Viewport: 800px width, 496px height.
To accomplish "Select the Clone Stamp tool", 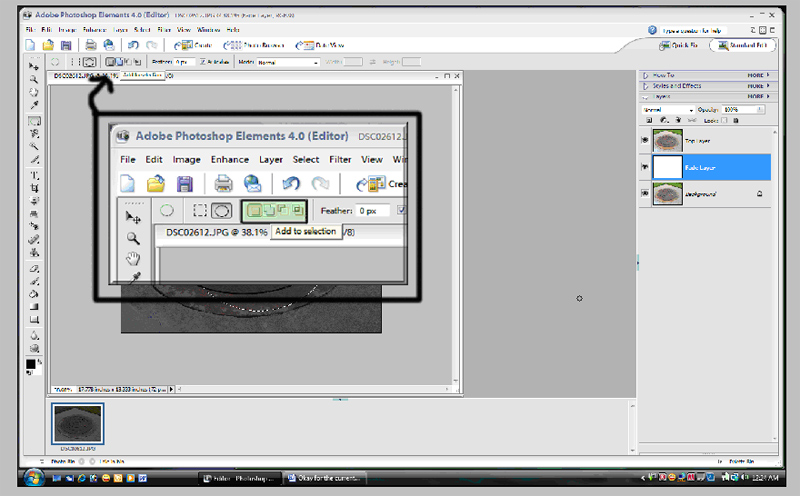I will (x=34, y=252).
